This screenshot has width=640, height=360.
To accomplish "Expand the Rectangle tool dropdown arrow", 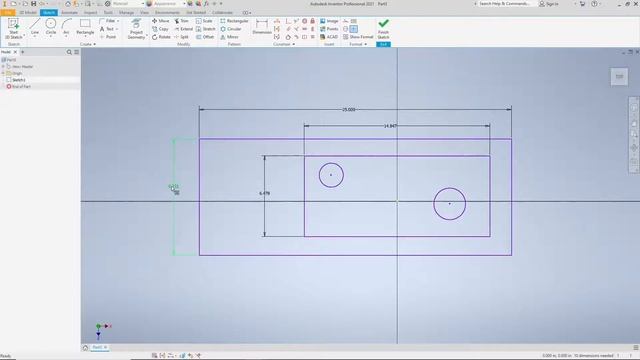I will (85, 37).
